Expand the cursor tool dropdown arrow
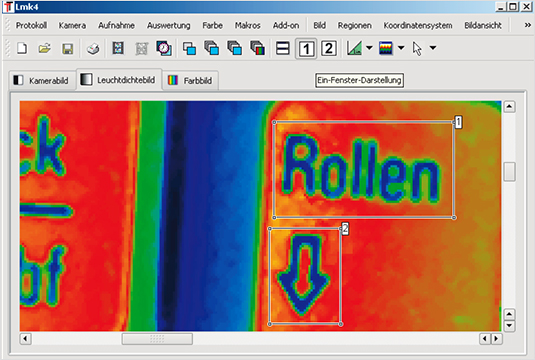Screen dimensions: 535x360 coord(433,48)
